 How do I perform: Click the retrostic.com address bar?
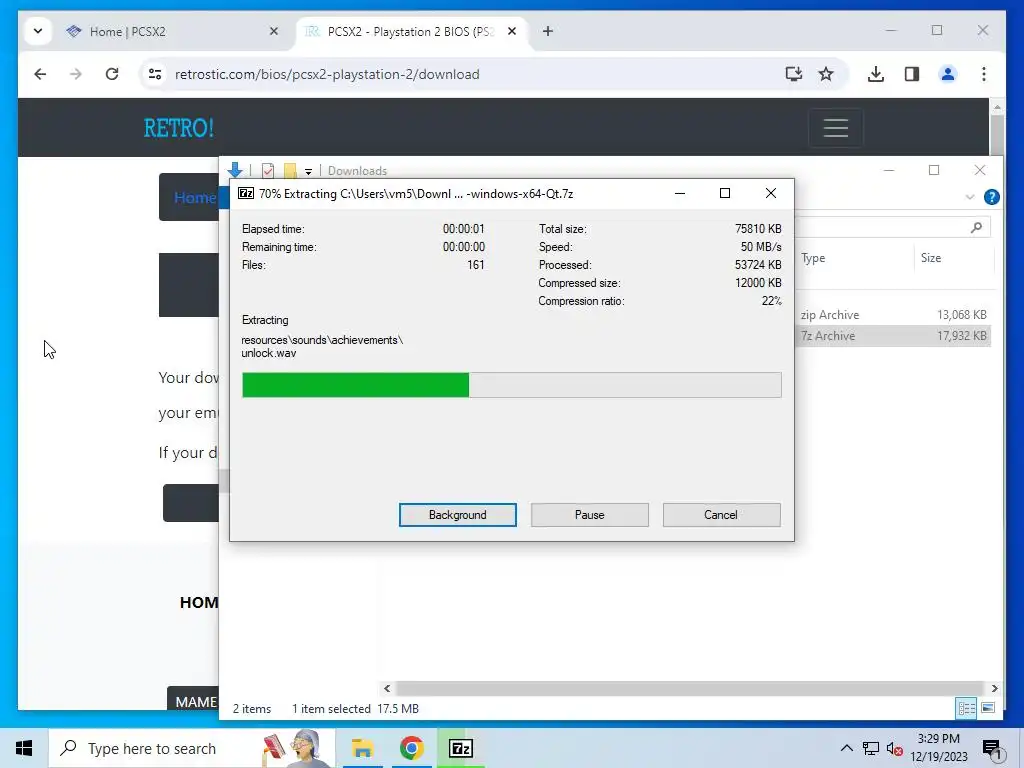pyautogui.click(x=457, y=74)
